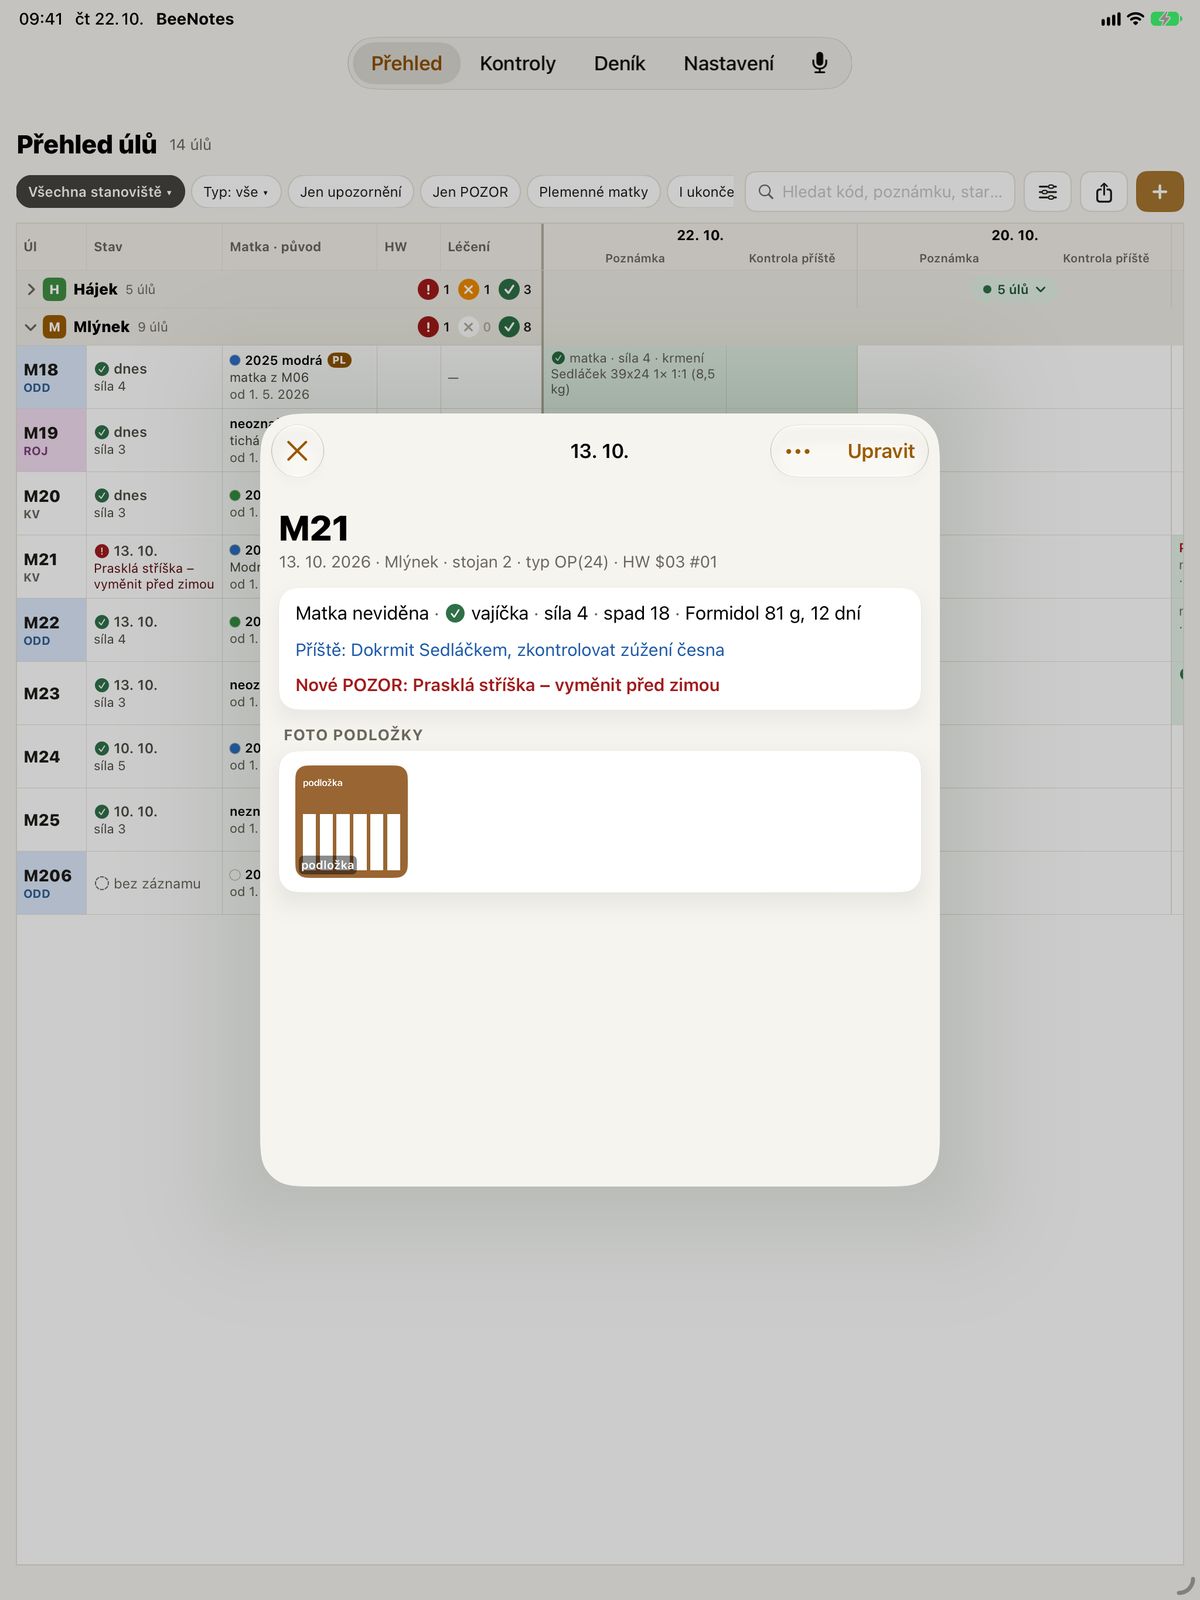The image size is (1200, 1600).
Task: Open the Všechna stanoviště dropdown
Action: pos(100,192)
